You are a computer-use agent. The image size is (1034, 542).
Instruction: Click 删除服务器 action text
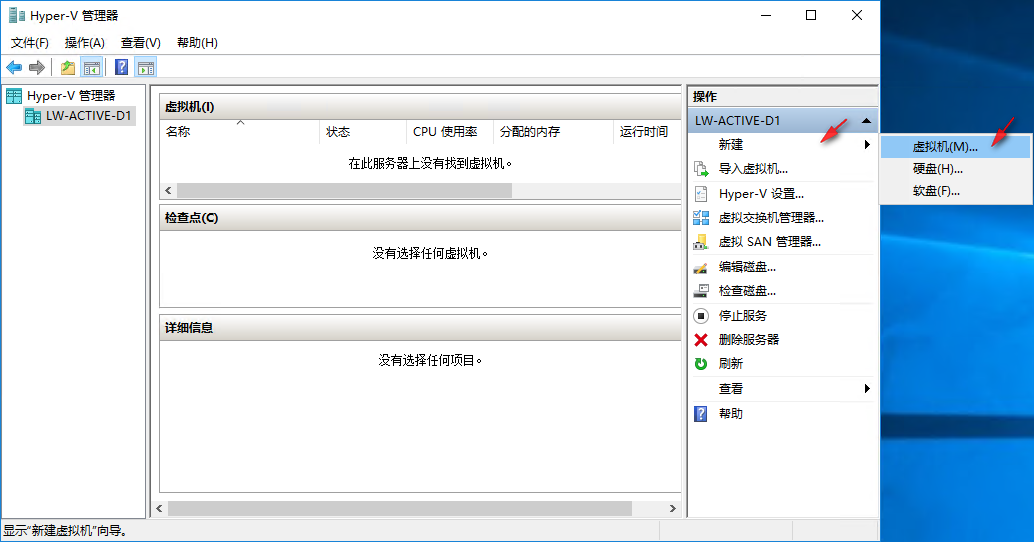point(749,340)
